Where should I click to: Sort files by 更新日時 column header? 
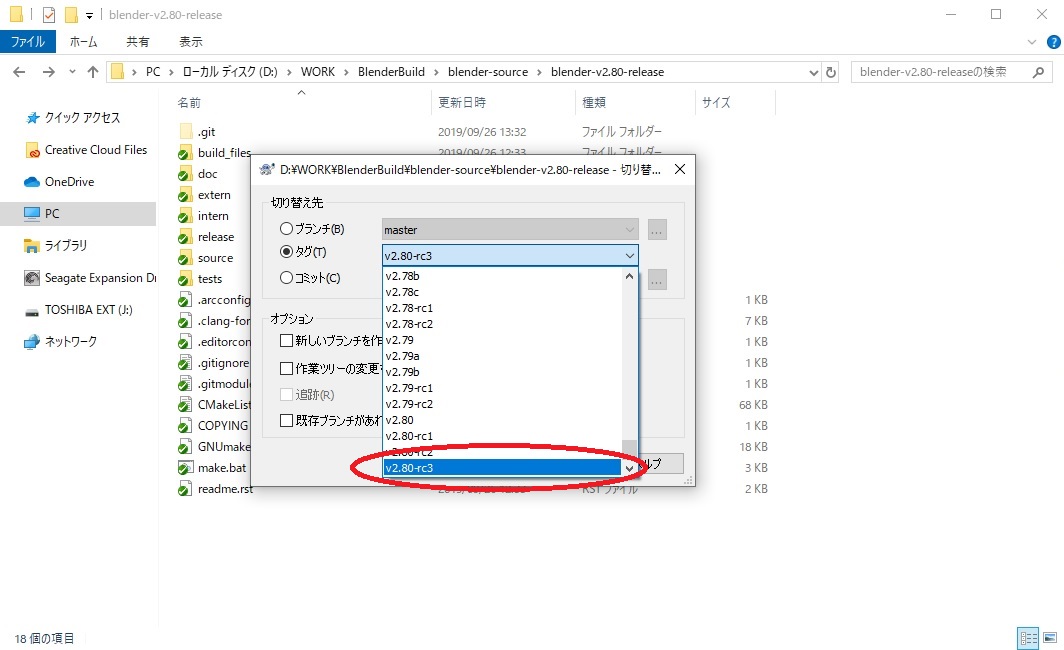(x=461, y=102)
